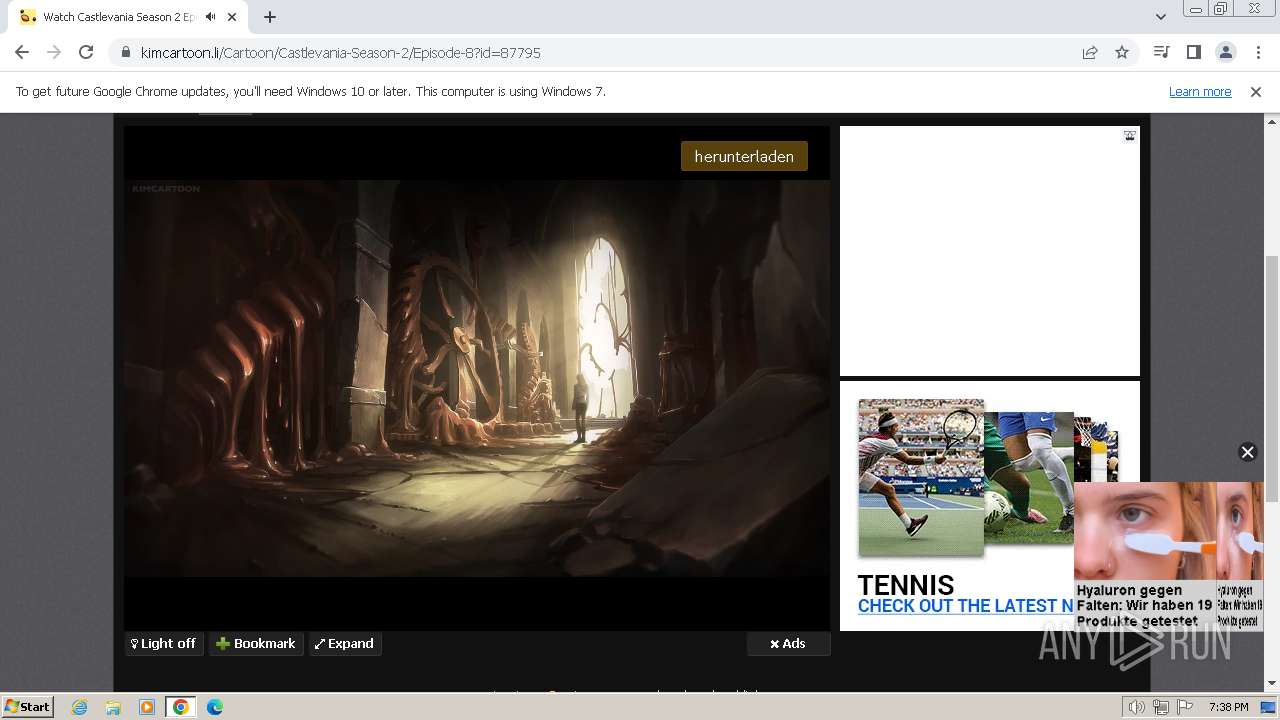Screen dimensions: 1280x720
Task: Click the Castlevania video player frame
Action: [477, 378]
